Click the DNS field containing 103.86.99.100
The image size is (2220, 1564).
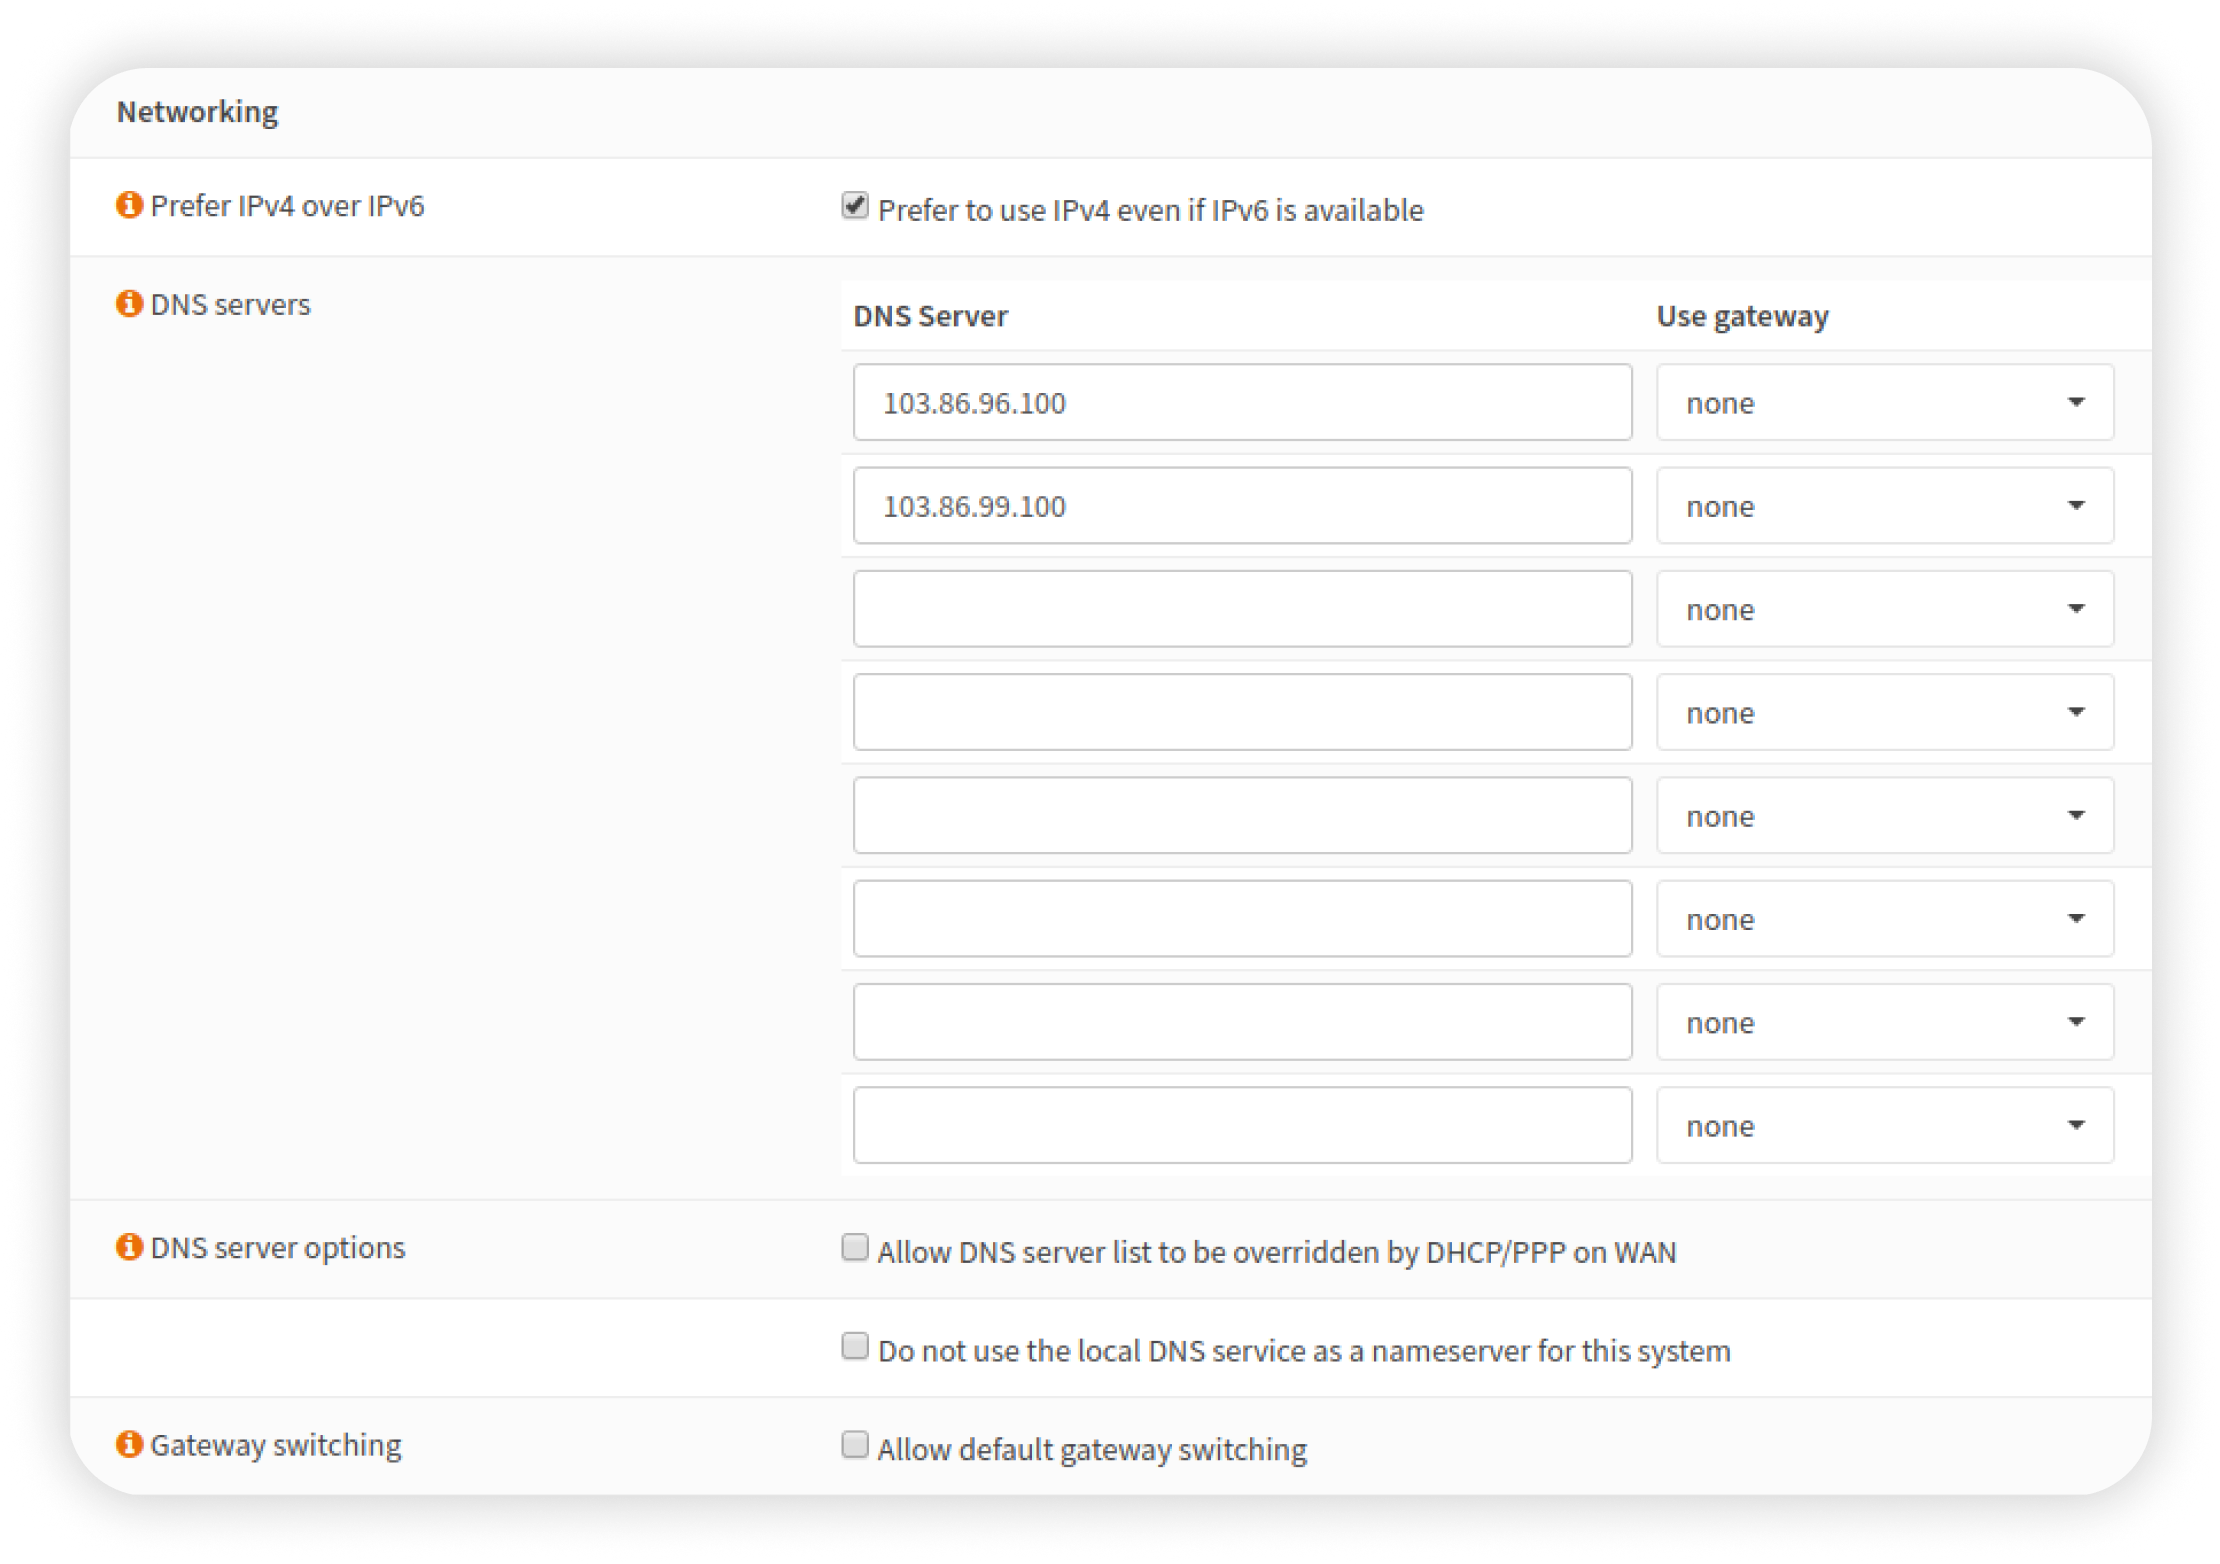[x=1242, y=506]
